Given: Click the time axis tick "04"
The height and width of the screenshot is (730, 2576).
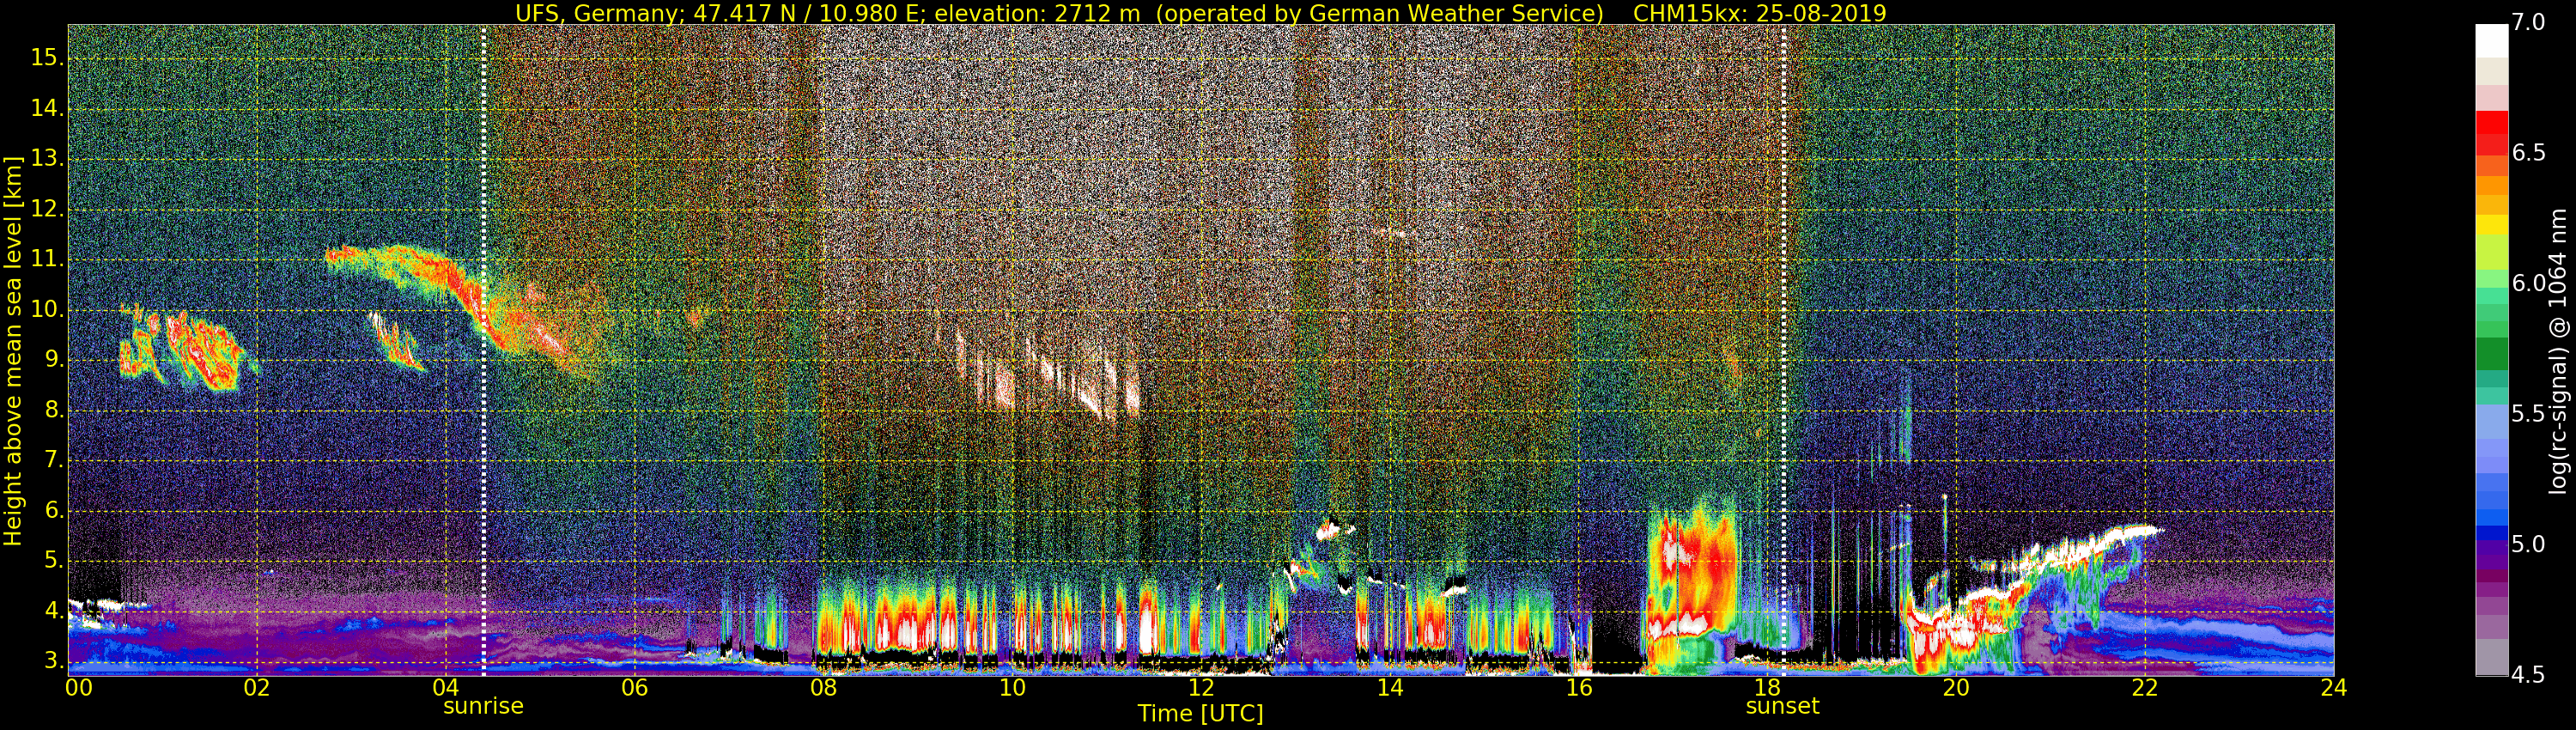Looking at the screenshot, I should [x=446, y=688].
